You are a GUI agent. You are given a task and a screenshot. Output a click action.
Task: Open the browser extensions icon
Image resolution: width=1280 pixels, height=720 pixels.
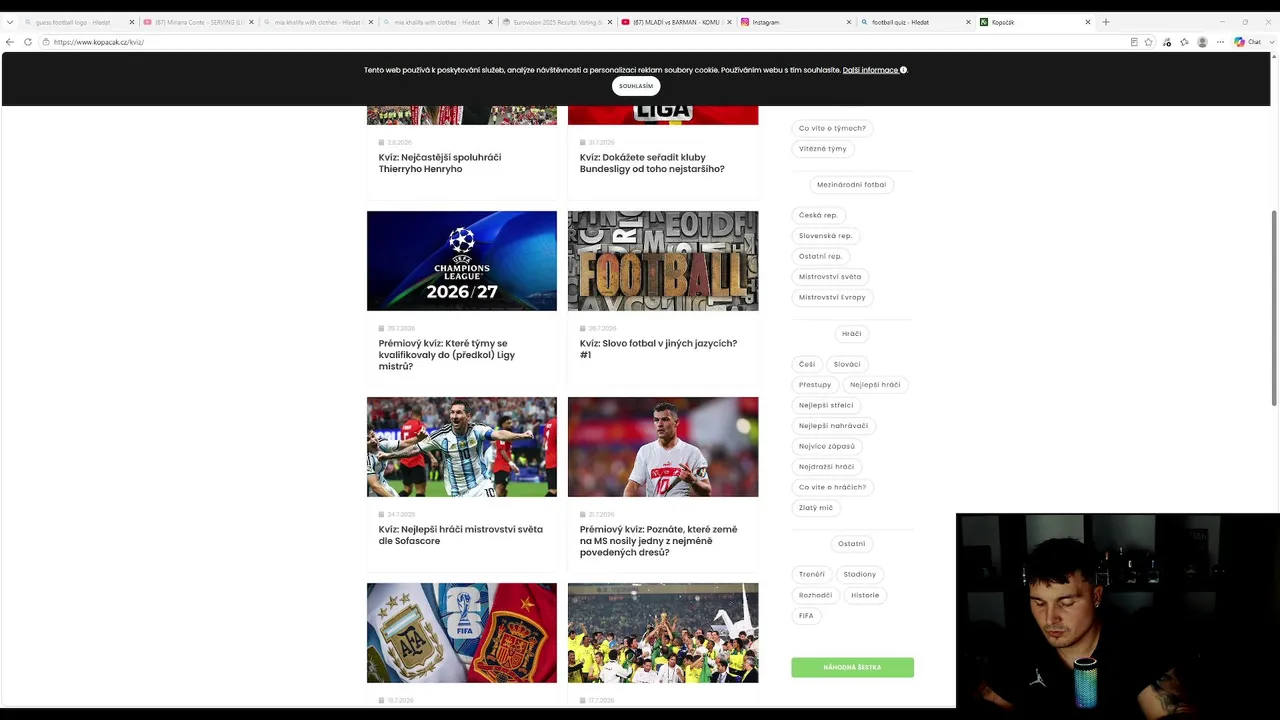click(1166, 42)
